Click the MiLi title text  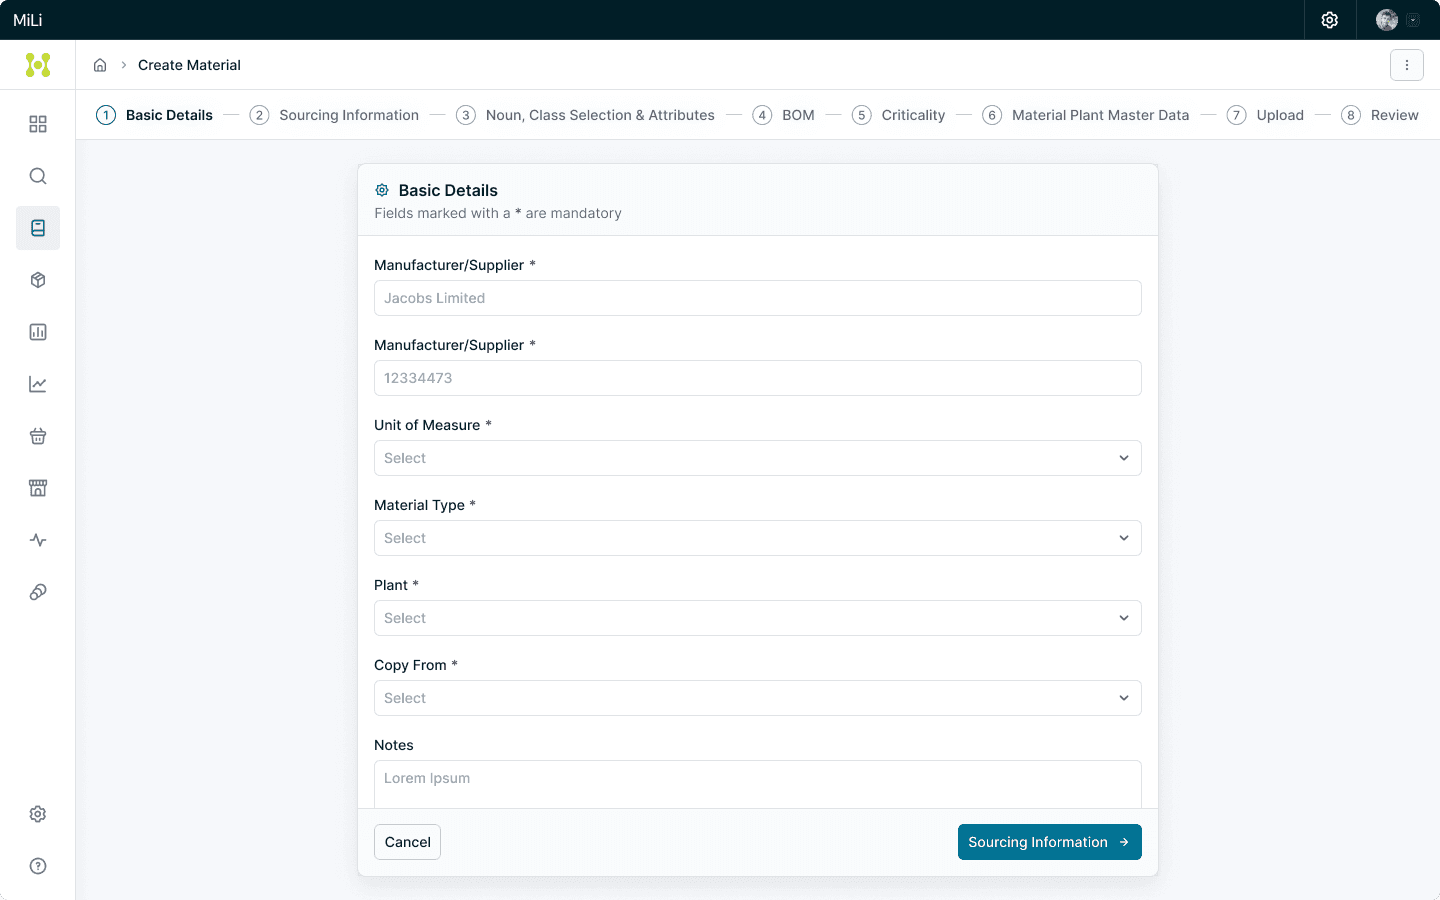pyautogui.click(x=28, y=20)
